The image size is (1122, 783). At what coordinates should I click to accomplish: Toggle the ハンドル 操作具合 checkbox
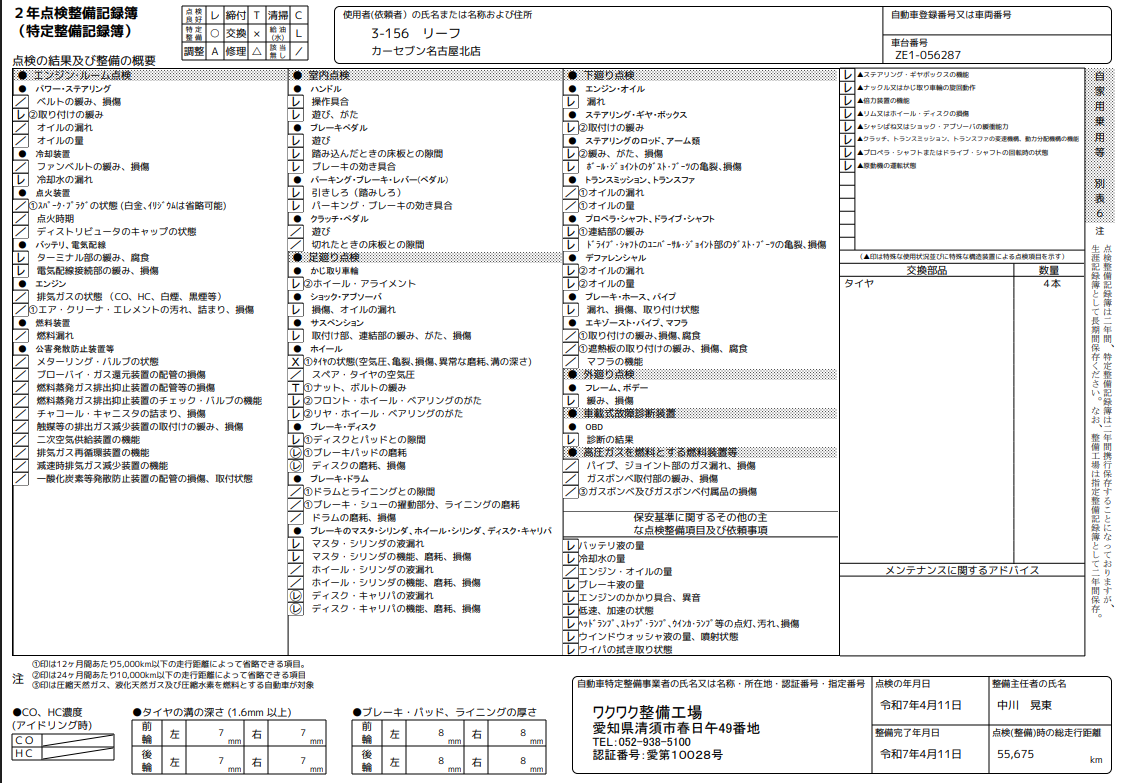click(x=296, y=102)
